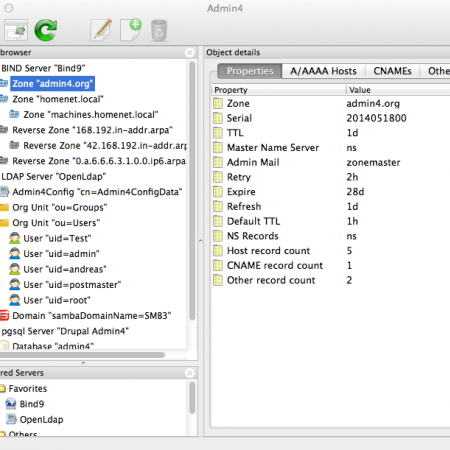Click the Host record count icon
Screen dimensions: 450x450
click(x=218, y=251)
